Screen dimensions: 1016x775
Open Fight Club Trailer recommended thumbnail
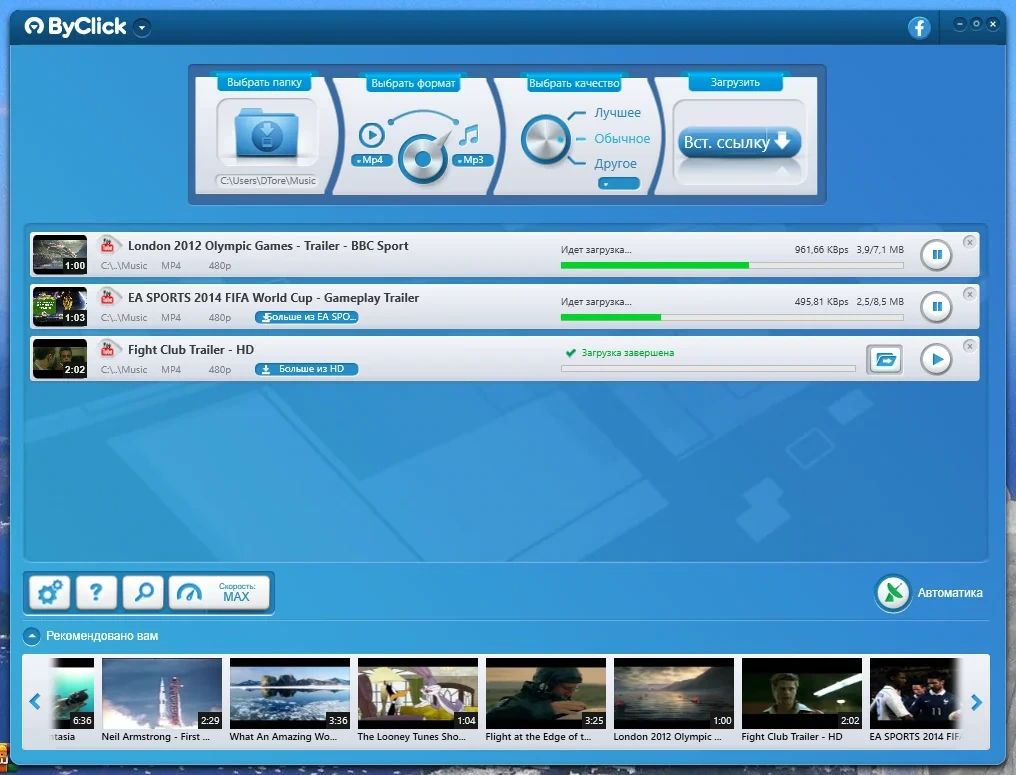point(802,693)
